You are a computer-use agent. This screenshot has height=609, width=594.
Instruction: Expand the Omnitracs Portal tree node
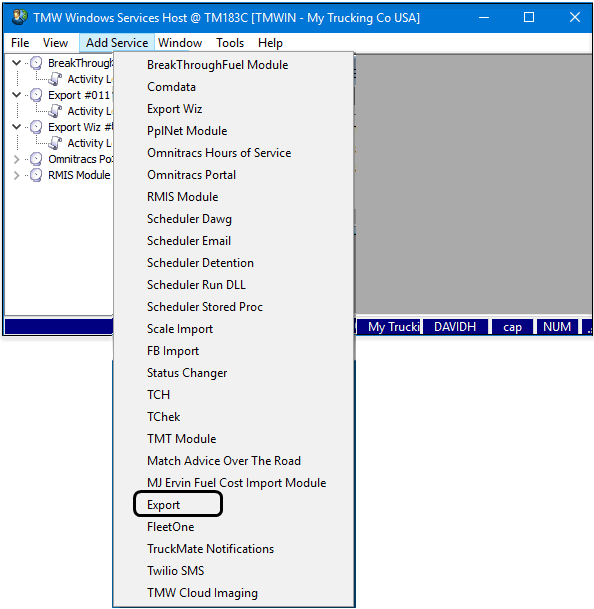click(16, 159)
